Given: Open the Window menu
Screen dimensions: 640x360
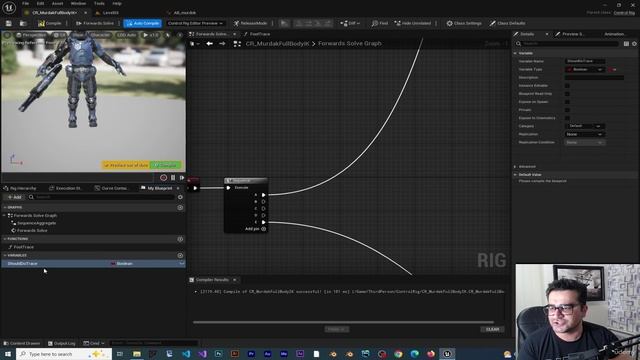Looking at the screenshot, I should (x=78, y=3).
